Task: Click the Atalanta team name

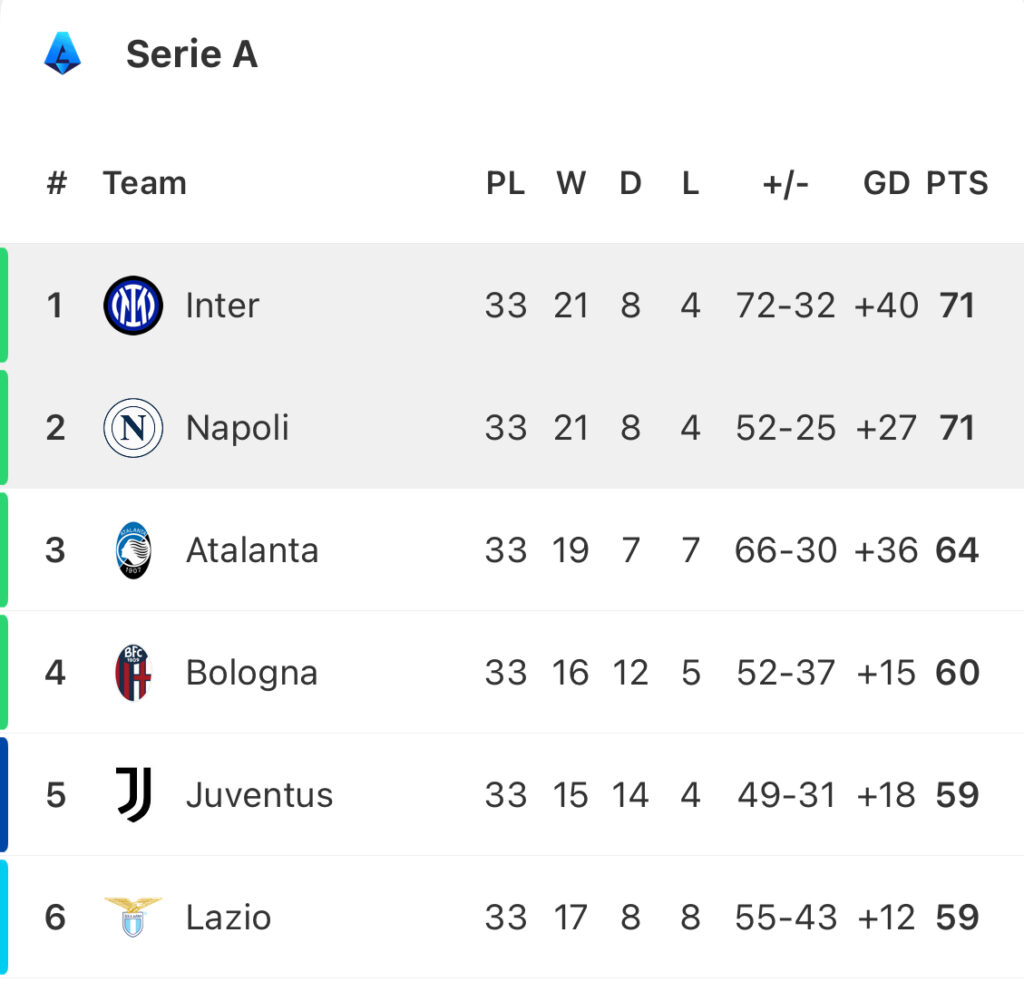Action: coord(253,550)
